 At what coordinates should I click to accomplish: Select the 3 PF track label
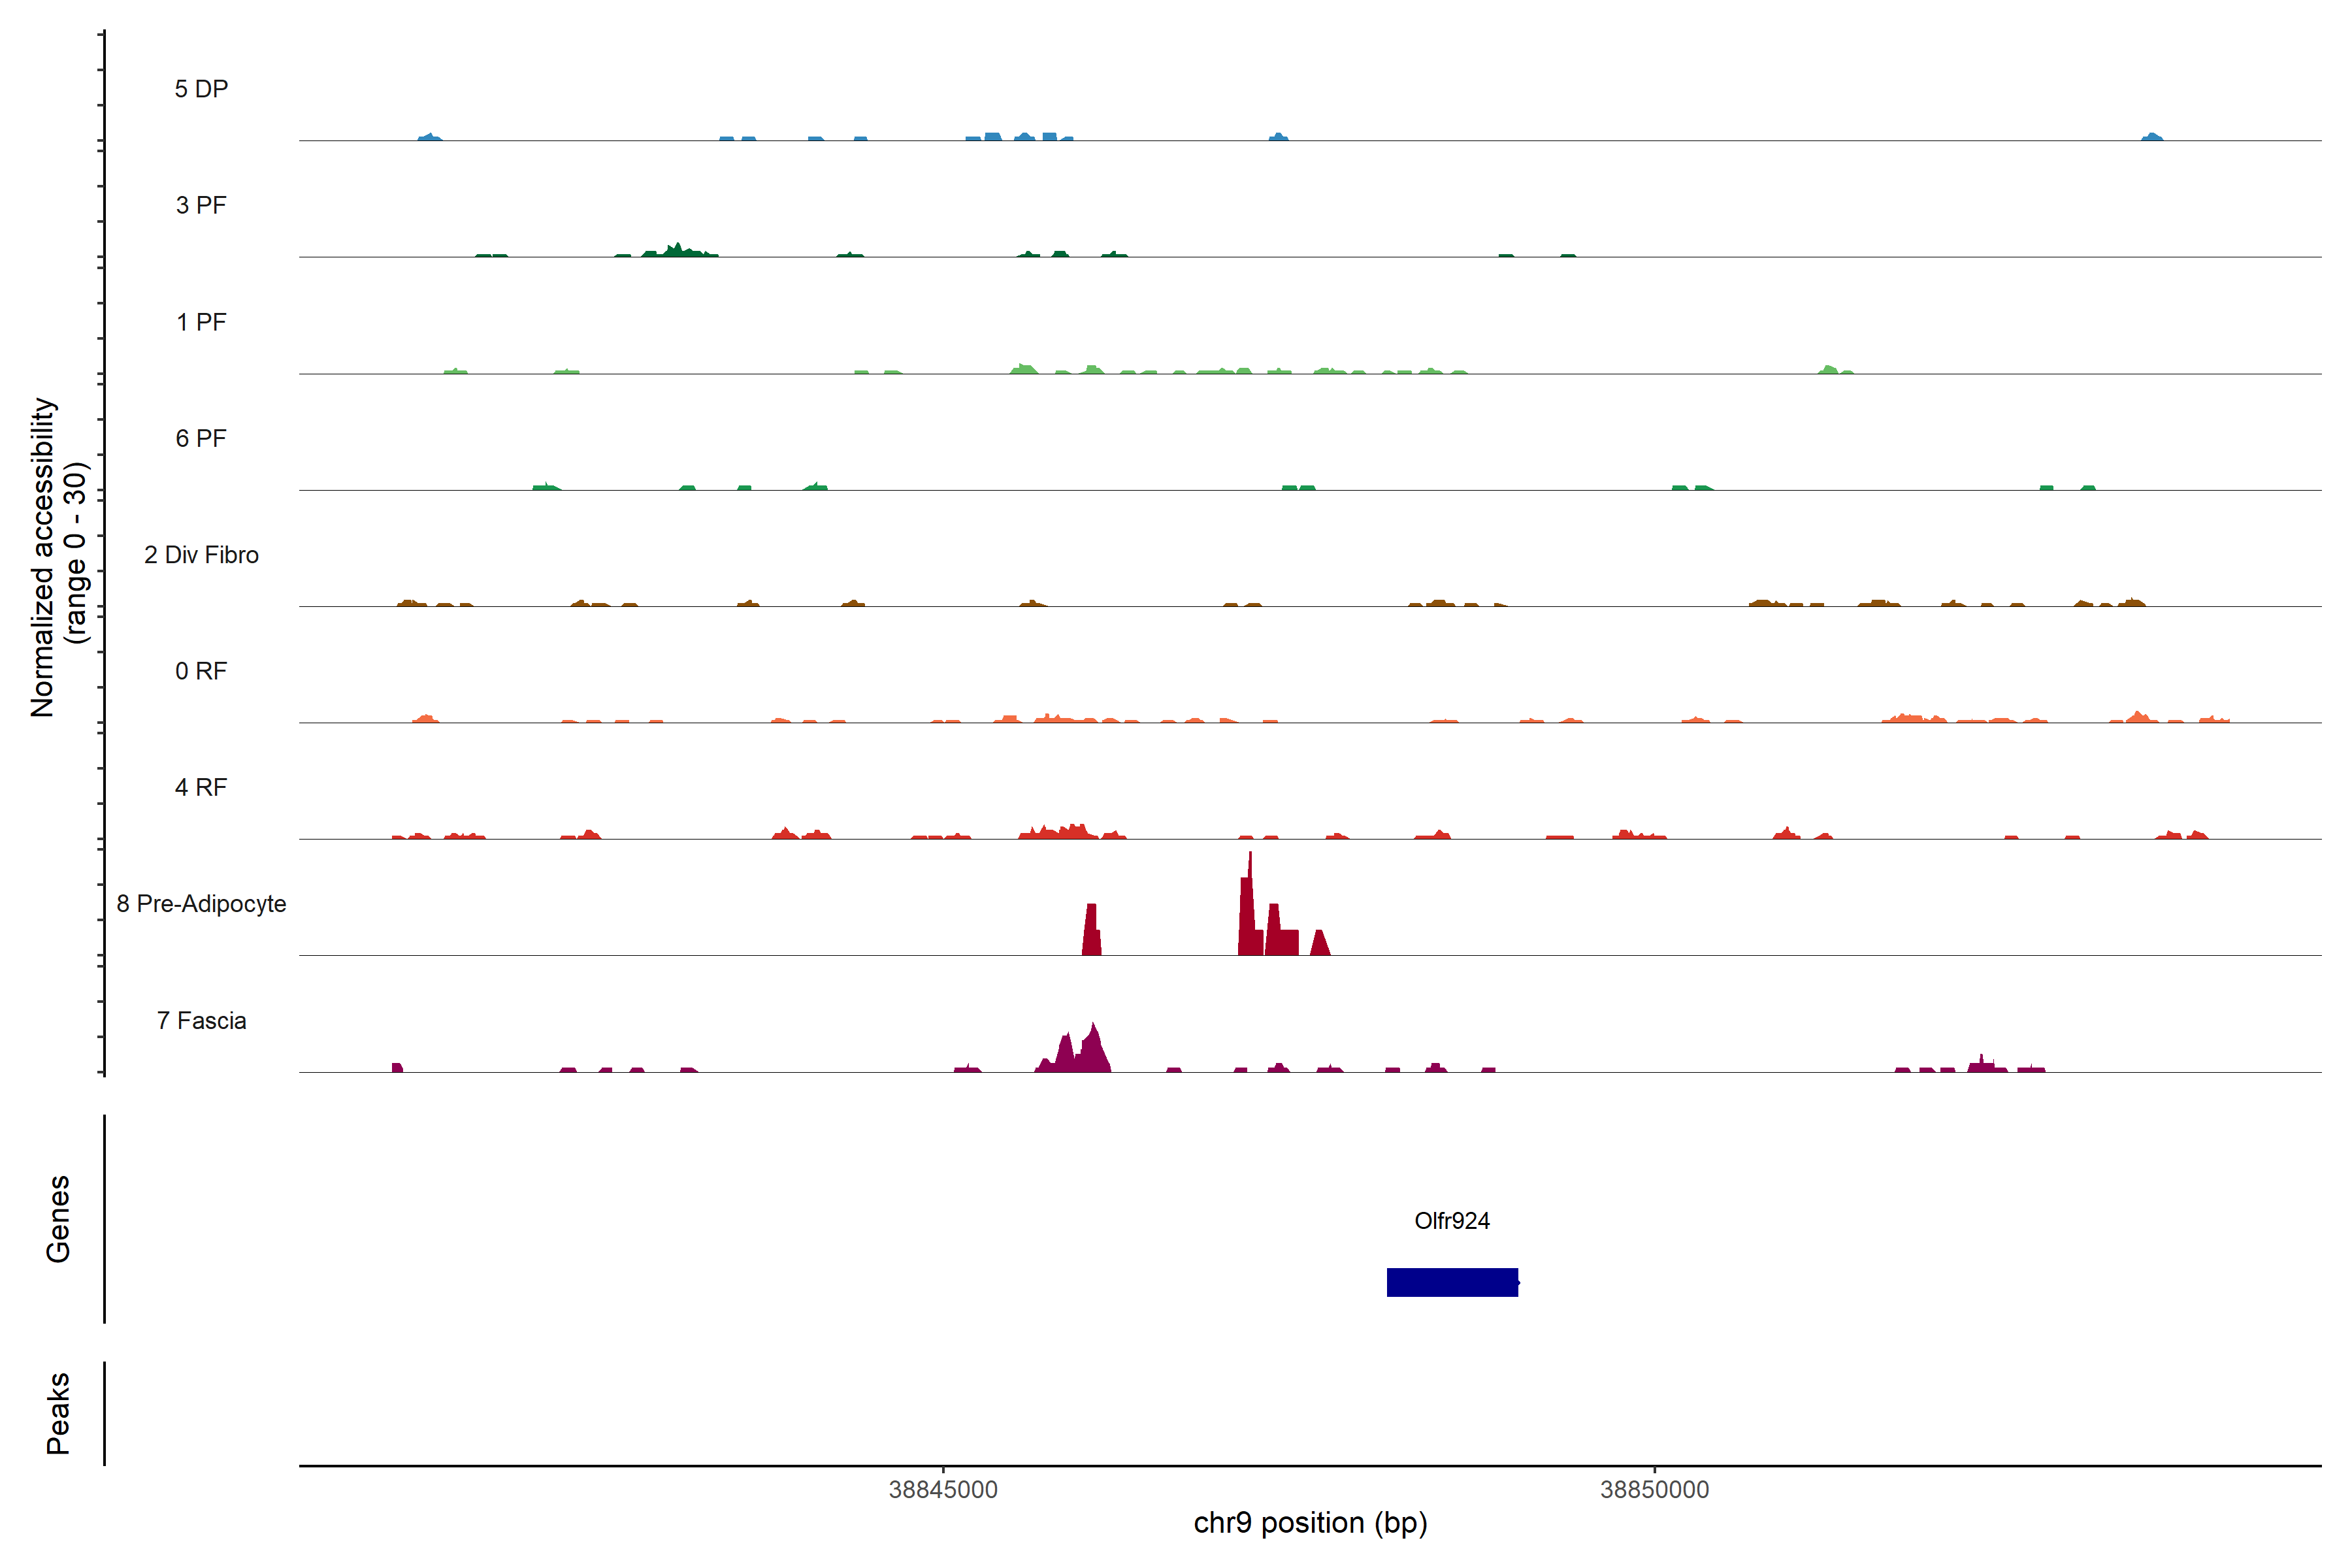(201, 205)
